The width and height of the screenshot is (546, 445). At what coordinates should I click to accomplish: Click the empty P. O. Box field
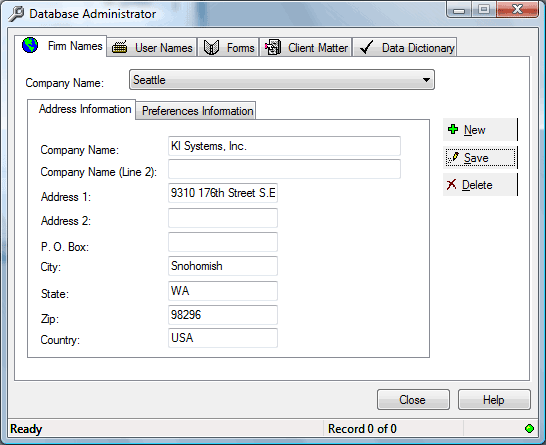click(x=223, y=242)
